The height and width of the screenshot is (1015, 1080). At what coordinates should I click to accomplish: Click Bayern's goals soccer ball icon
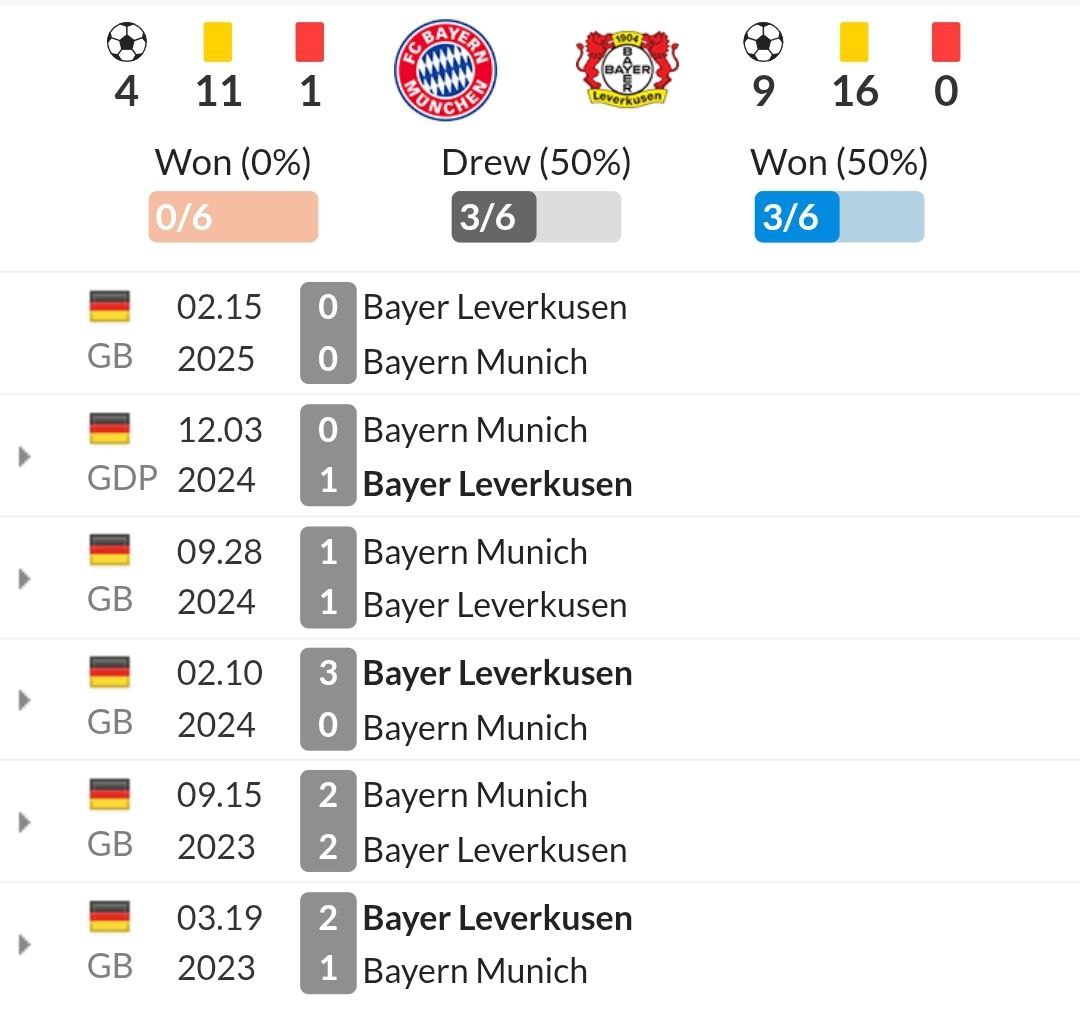[x=126, y=43]
